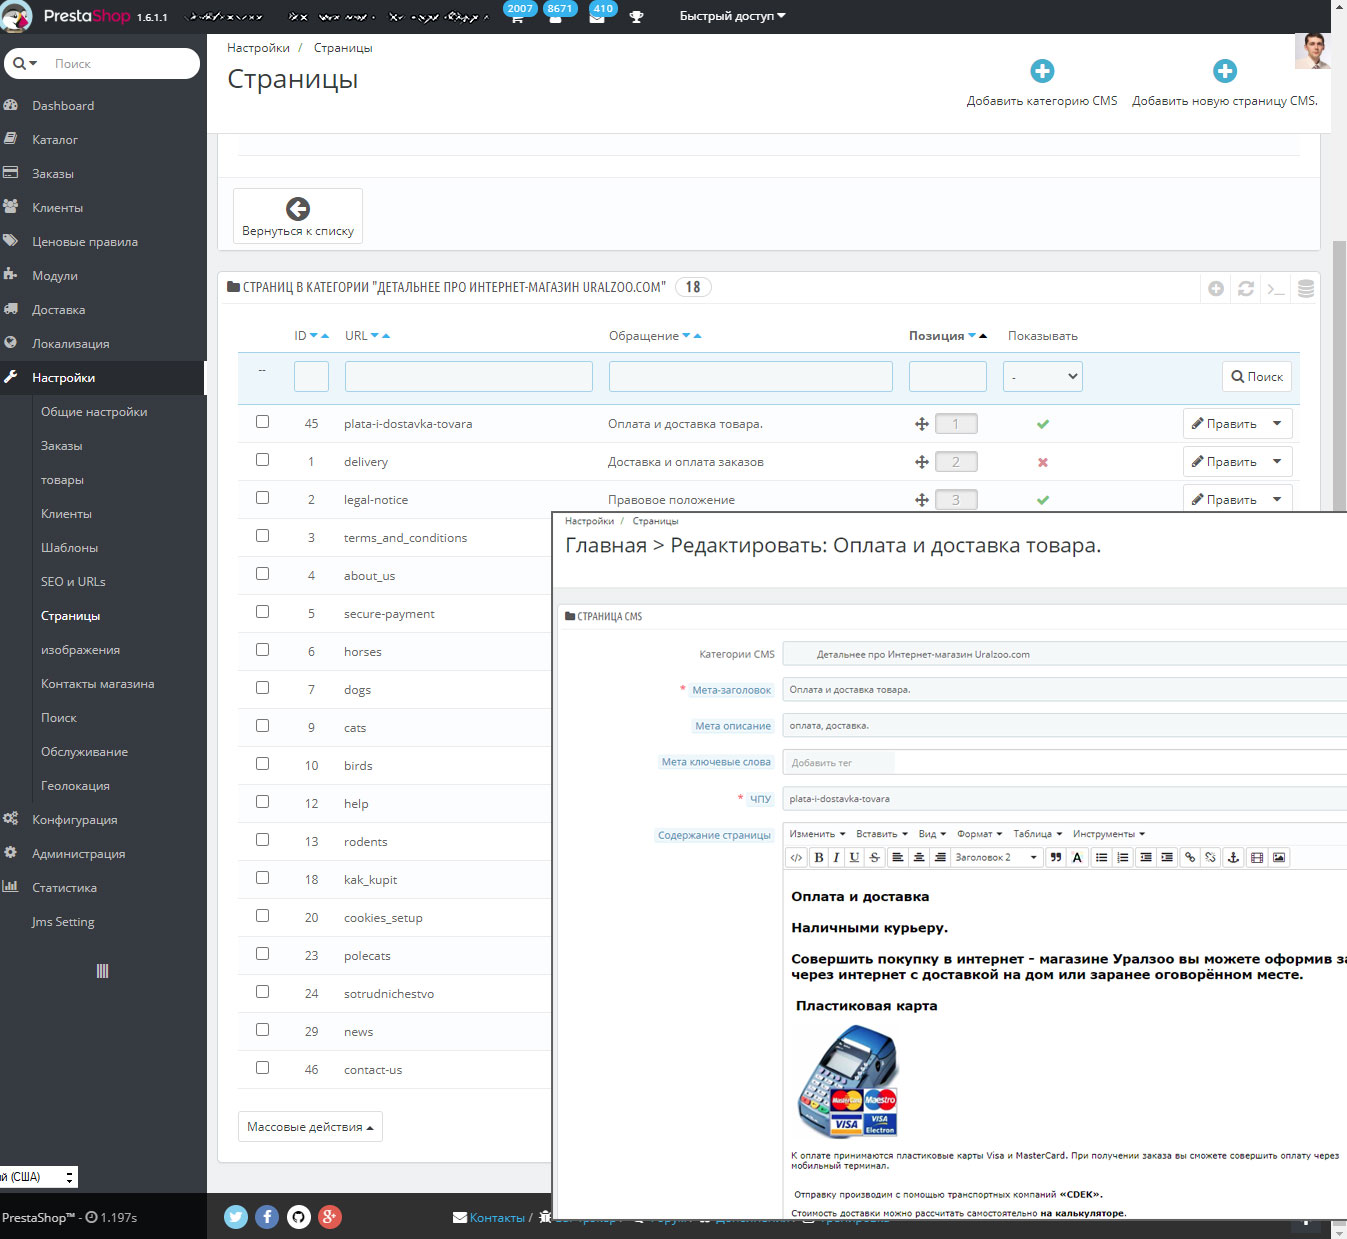This screenshot has height=1239, width=1347.
Task: Click the trophy icon in the top bar
Action: point(636,16)
